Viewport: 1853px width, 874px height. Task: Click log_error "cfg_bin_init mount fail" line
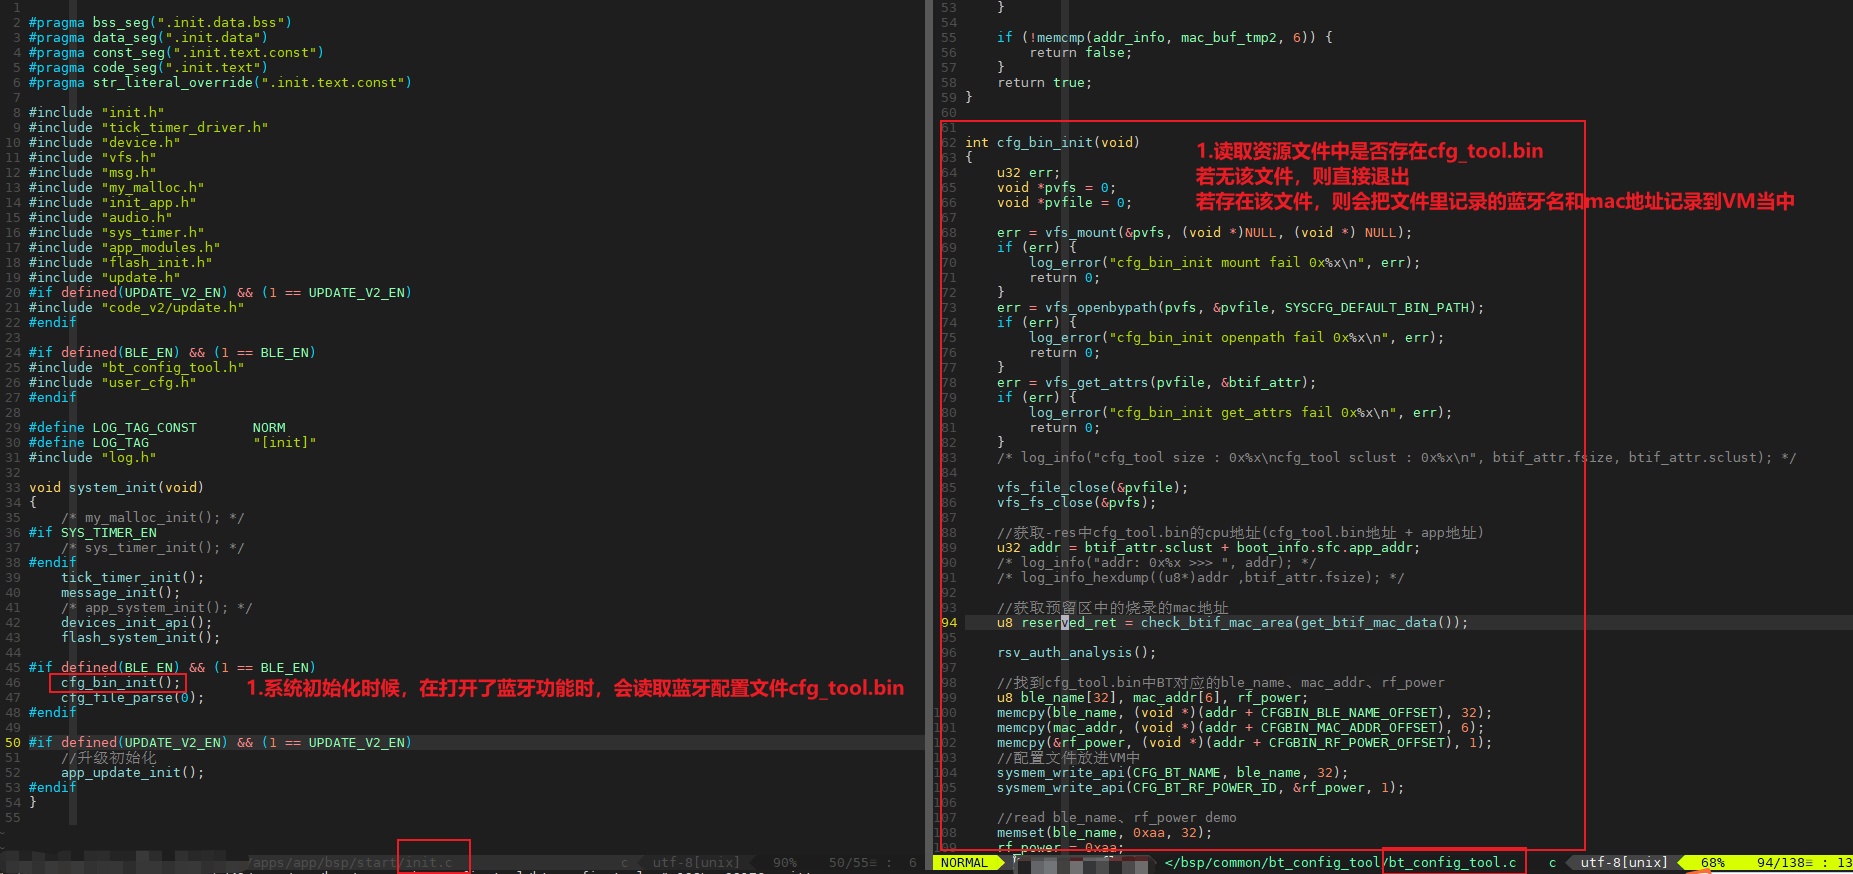[1224, 262]
